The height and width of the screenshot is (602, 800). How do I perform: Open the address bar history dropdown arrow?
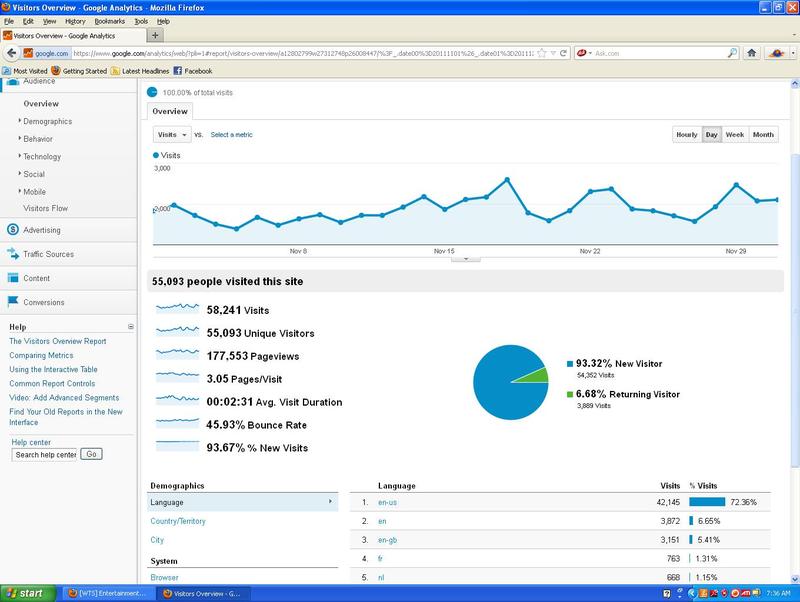coord(553,53)
